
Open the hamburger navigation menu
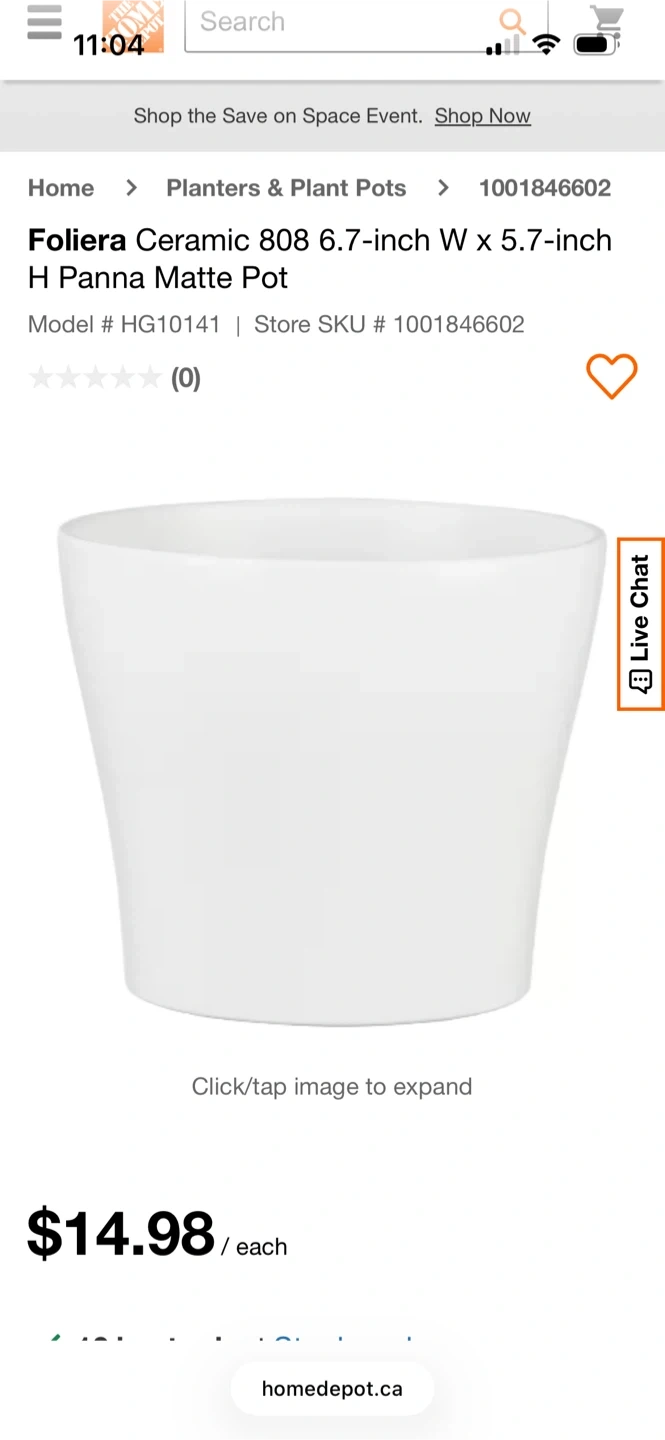44,22
